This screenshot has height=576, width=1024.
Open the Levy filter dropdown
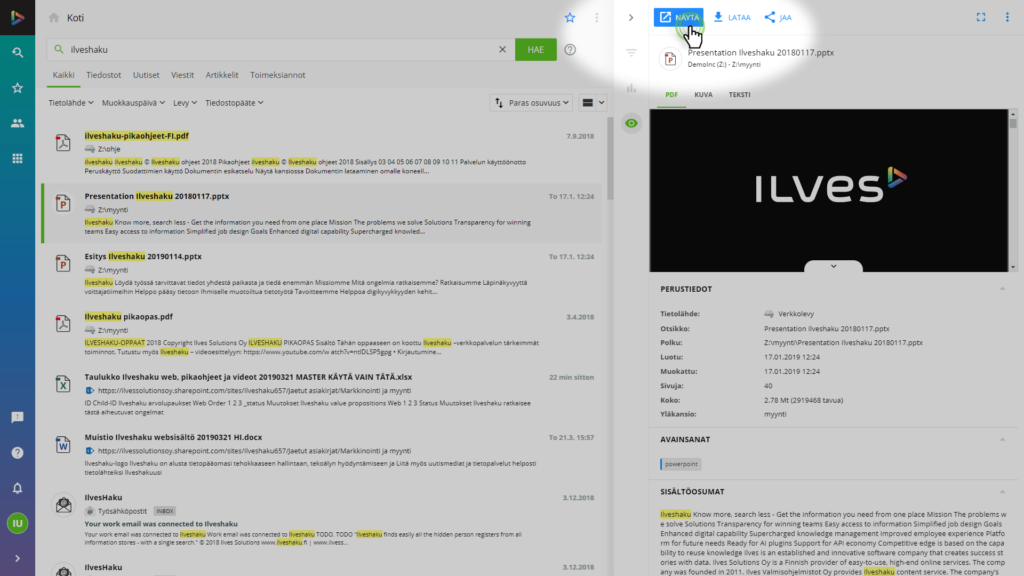[185, 103]
